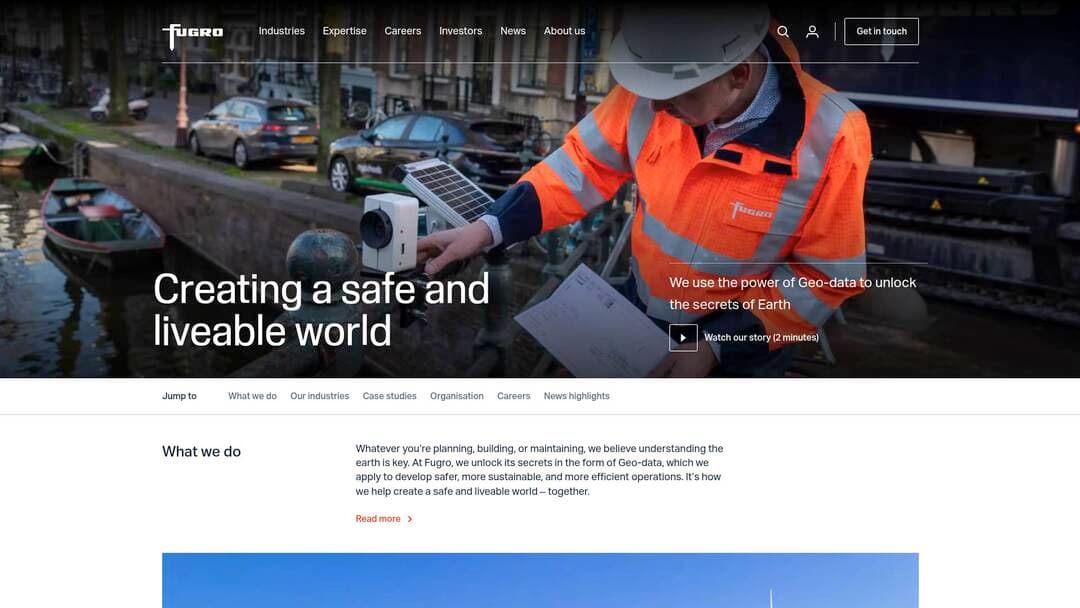Open the Investors menu

coord(460,31)
